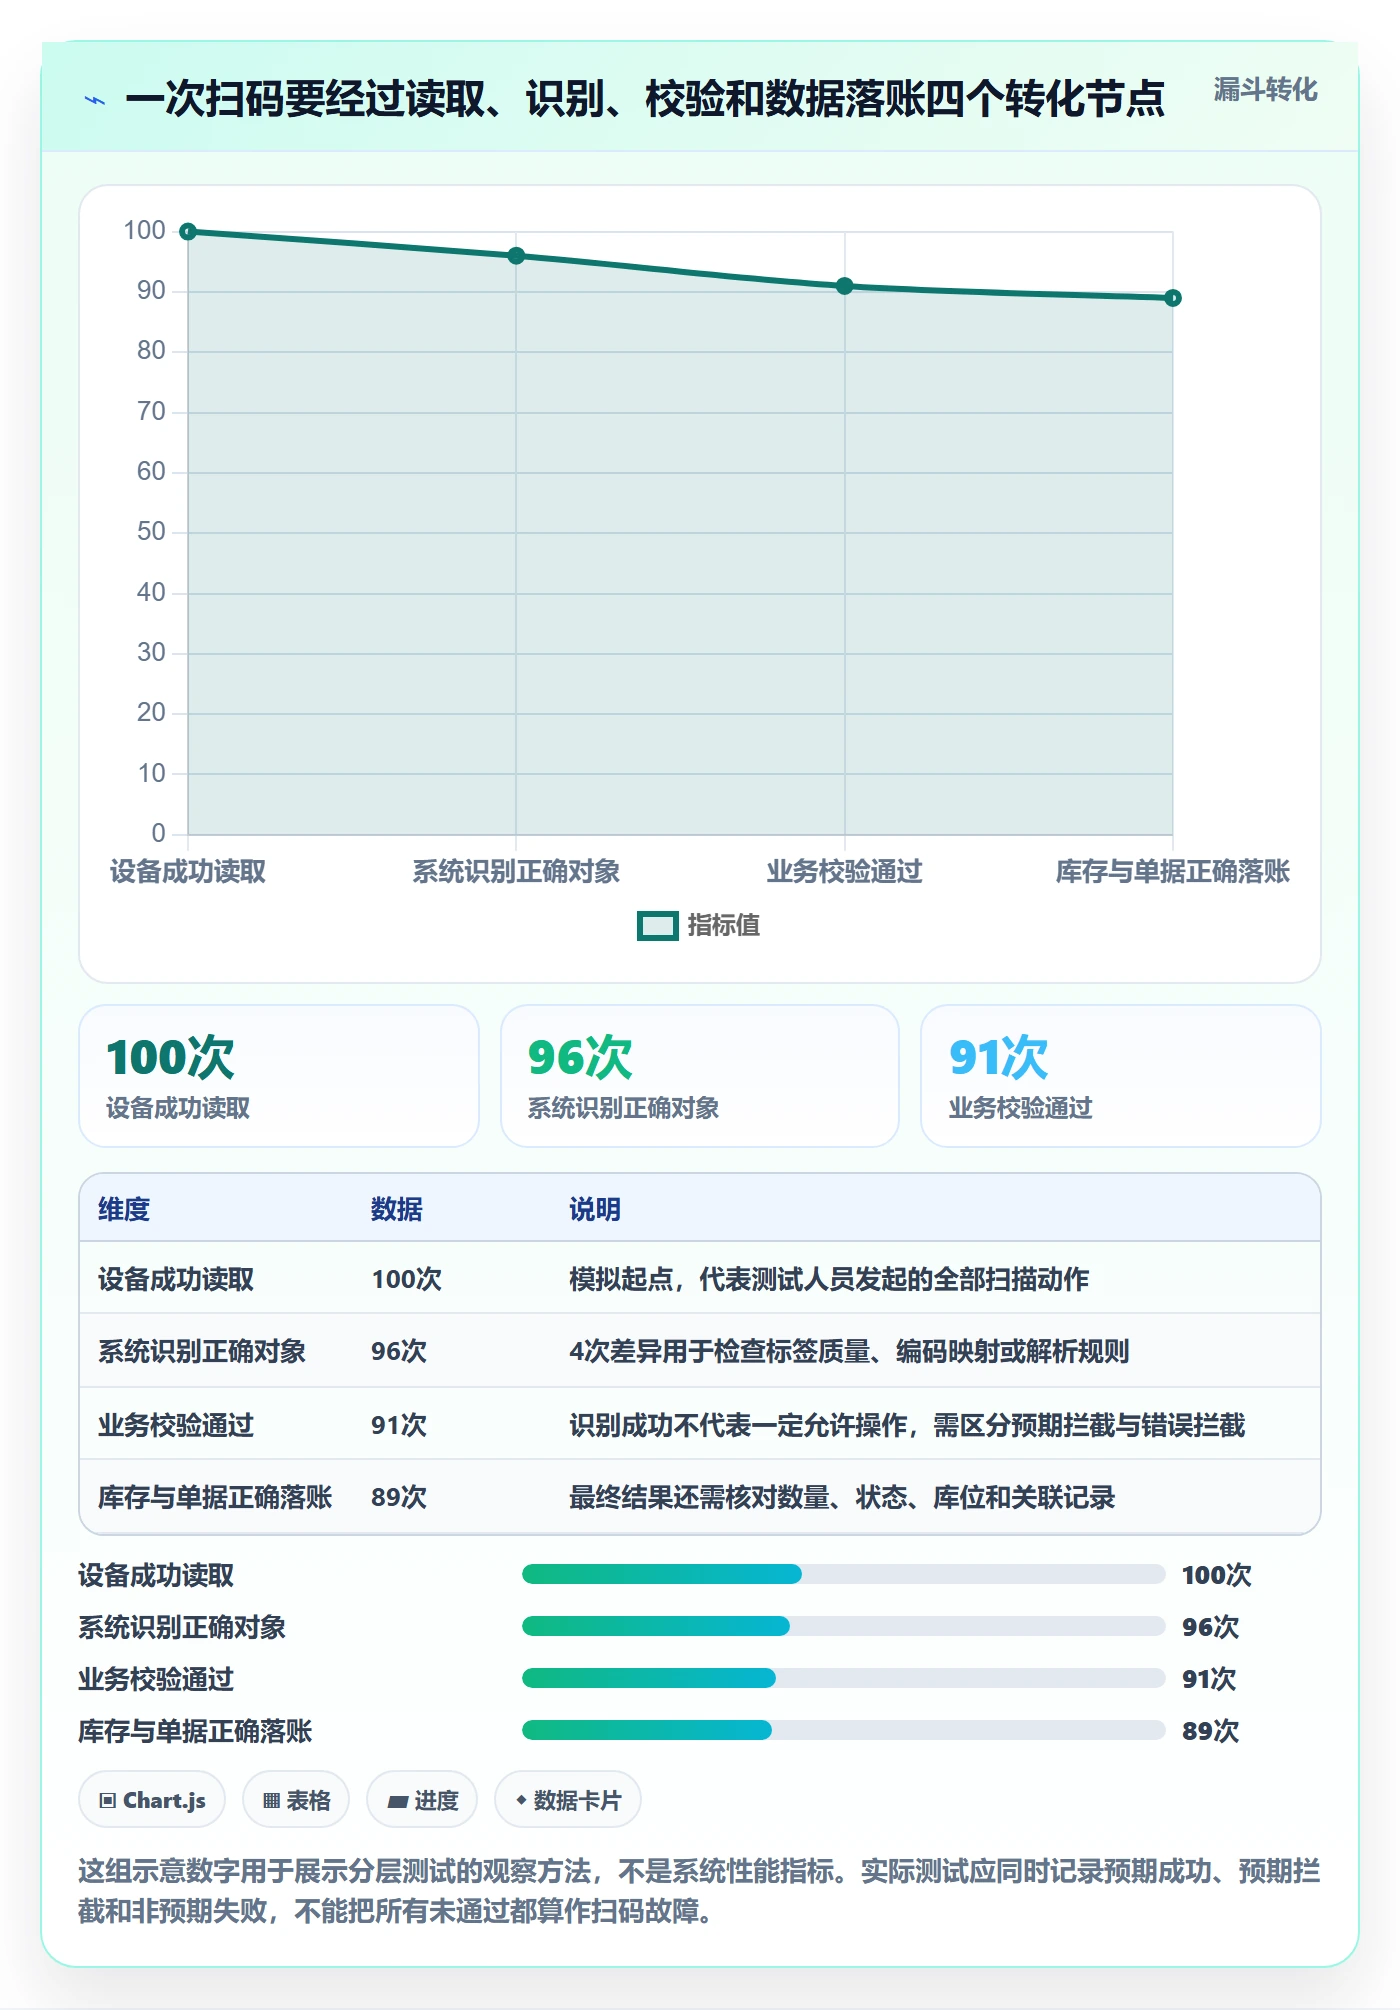The height and width of the screenshot is (2010, 1400).
Task: Click the chart data point at 设备成功读取
Action: 188,232
